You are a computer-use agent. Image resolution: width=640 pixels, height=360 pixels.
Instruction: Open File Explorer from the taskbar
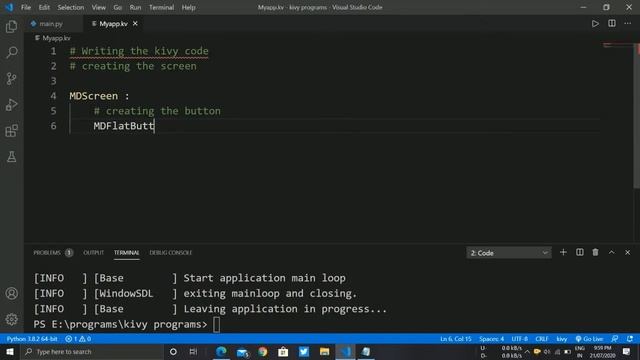pyautogui.click(x=324, y=351)
